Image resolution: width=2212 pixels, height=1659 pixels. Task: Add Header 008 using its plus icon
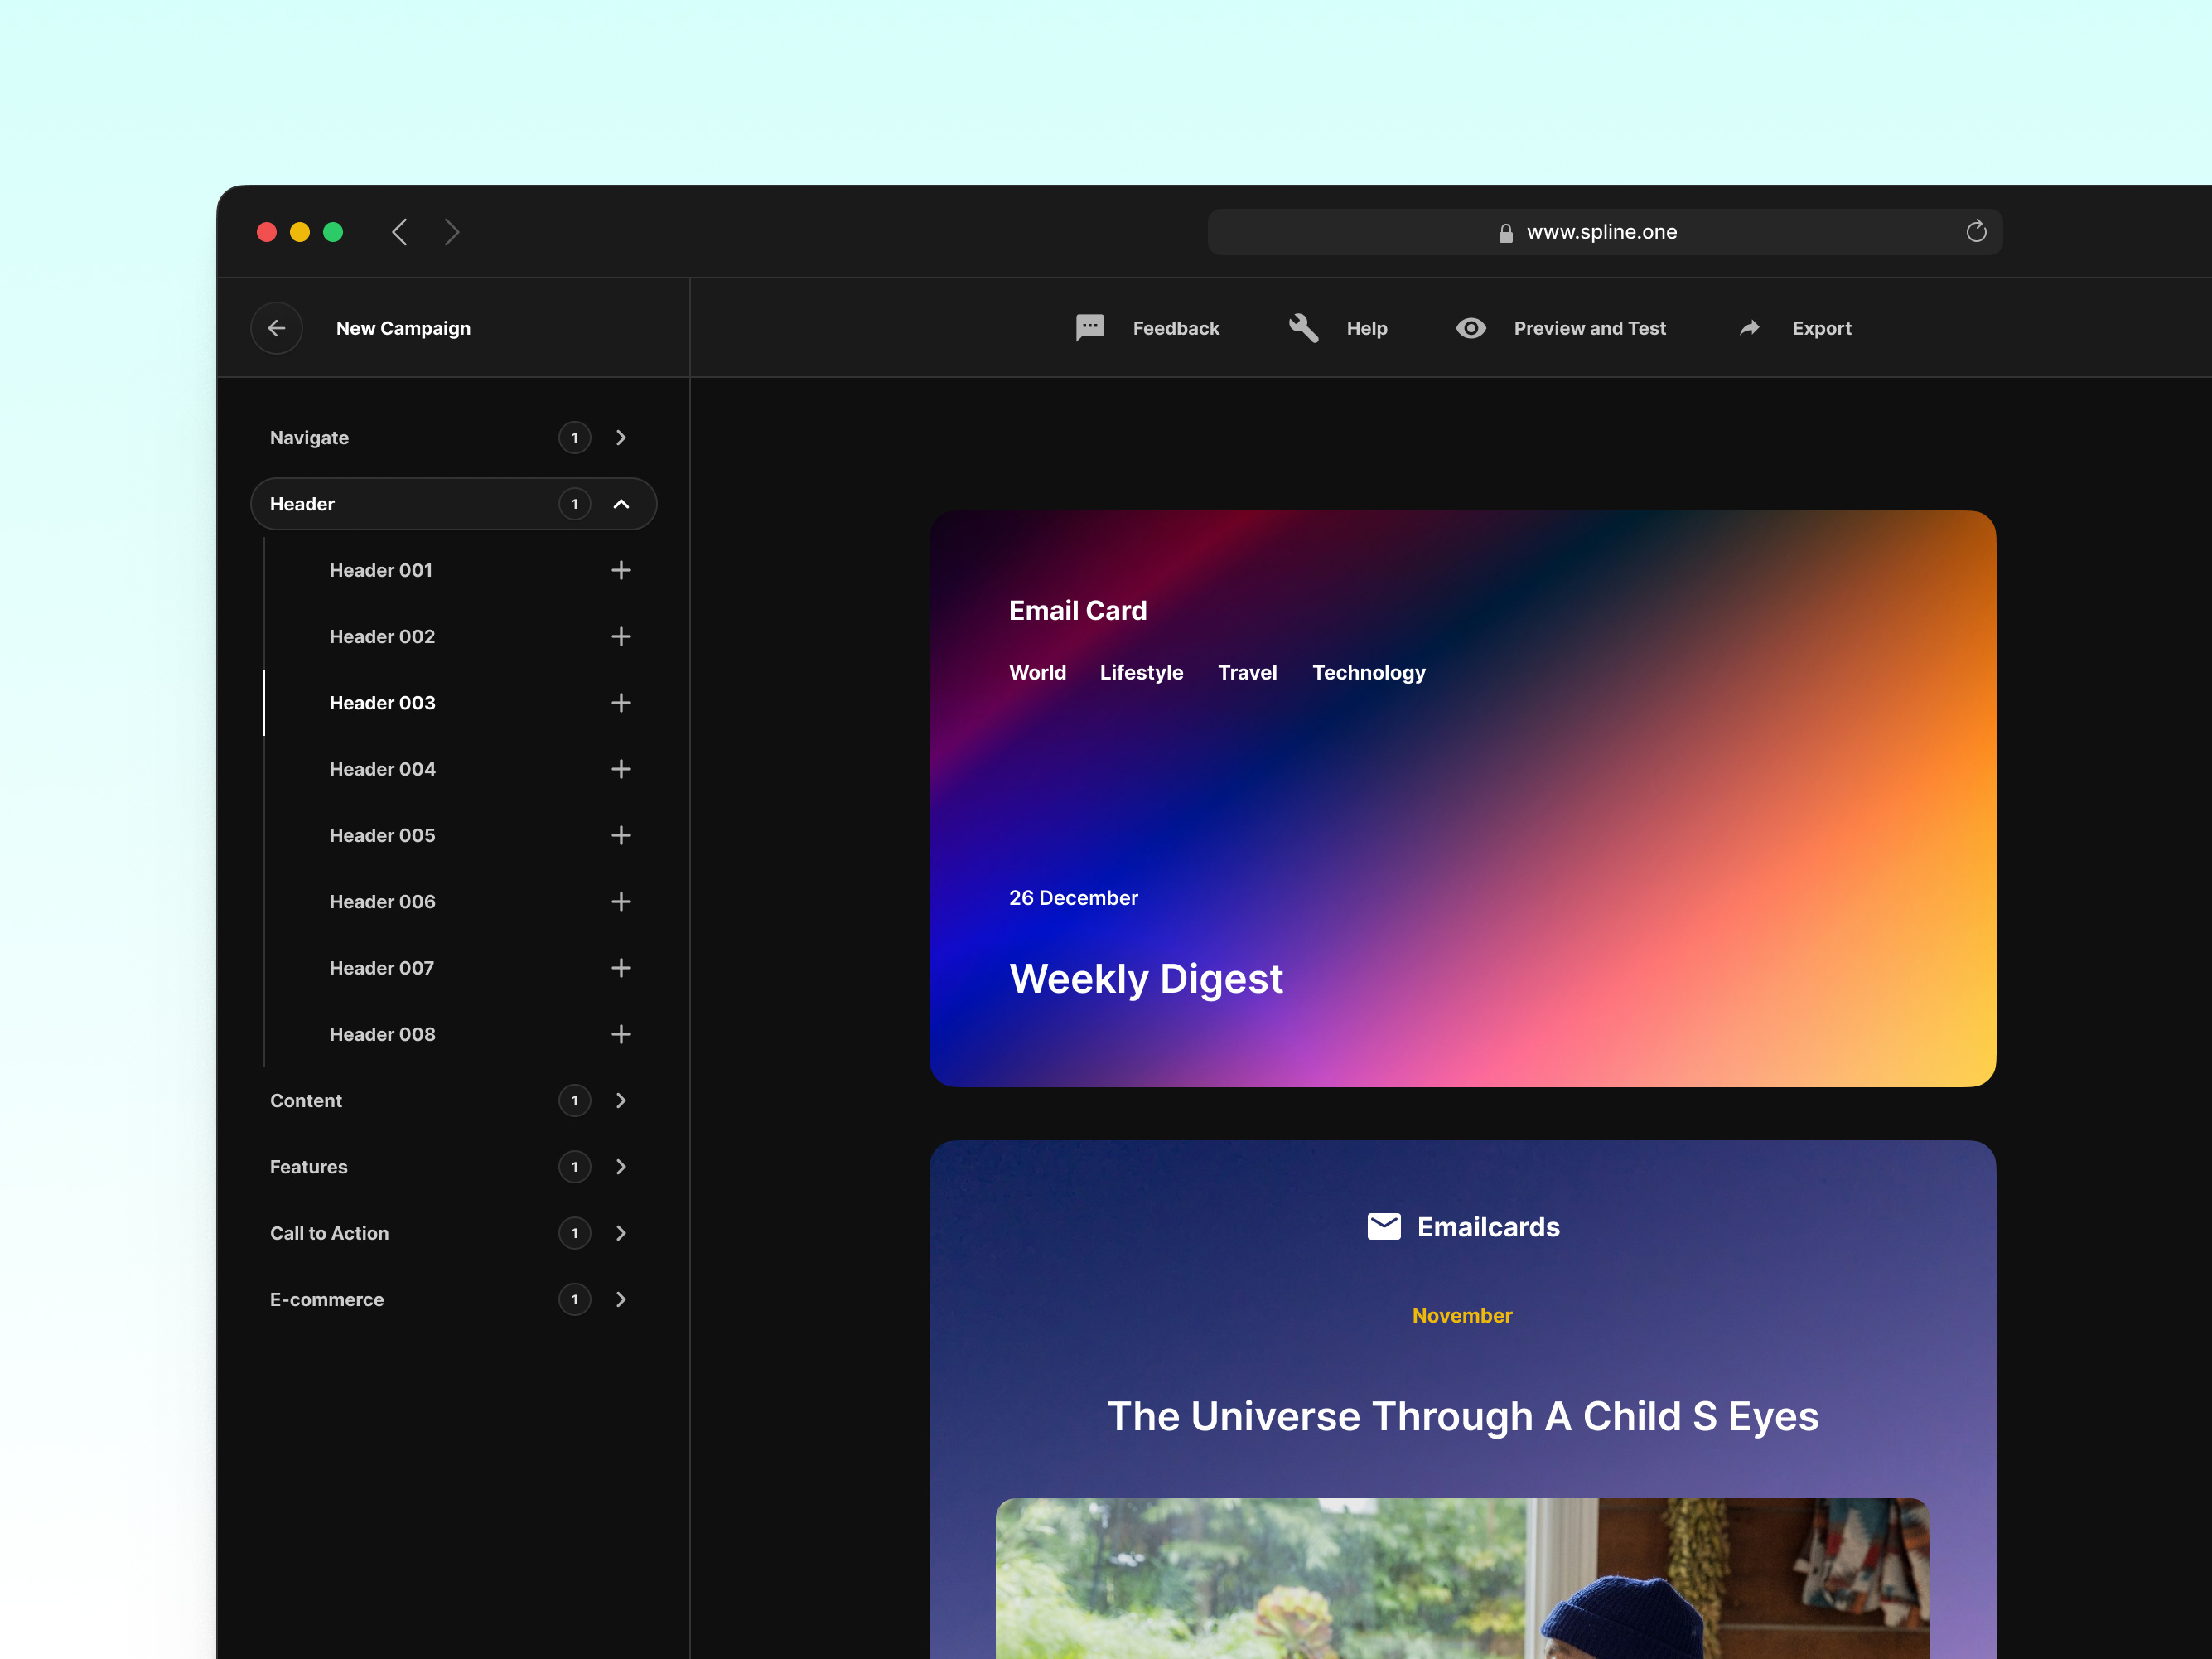621,1034
